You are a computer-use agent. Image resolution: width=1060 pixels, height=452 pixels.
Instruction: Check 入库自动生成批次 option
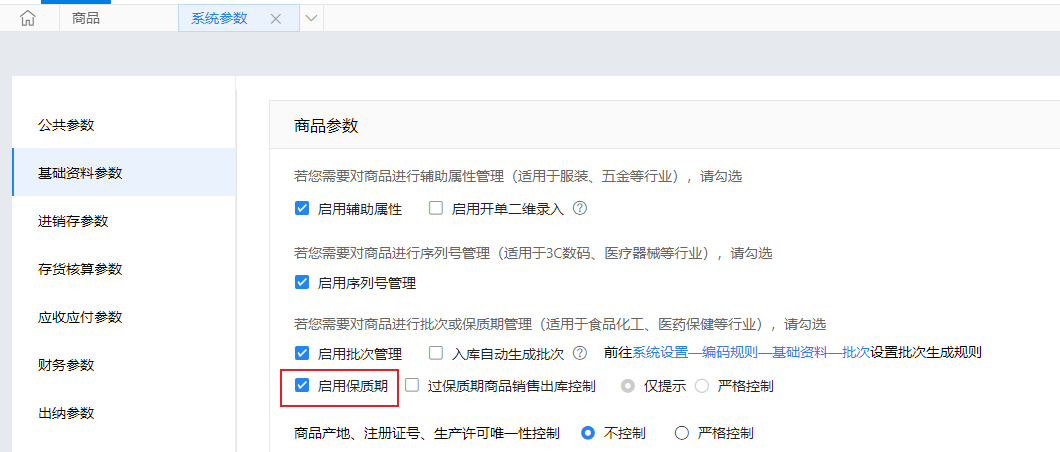[x=436, y=353]
